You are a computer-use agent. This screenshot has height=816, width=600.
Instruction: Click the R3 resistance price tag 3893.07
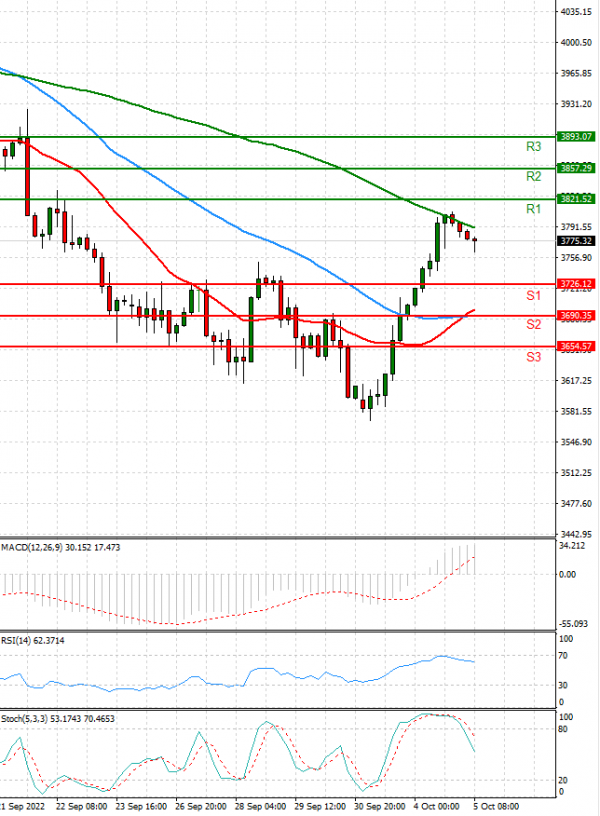[x=575, y=137]
